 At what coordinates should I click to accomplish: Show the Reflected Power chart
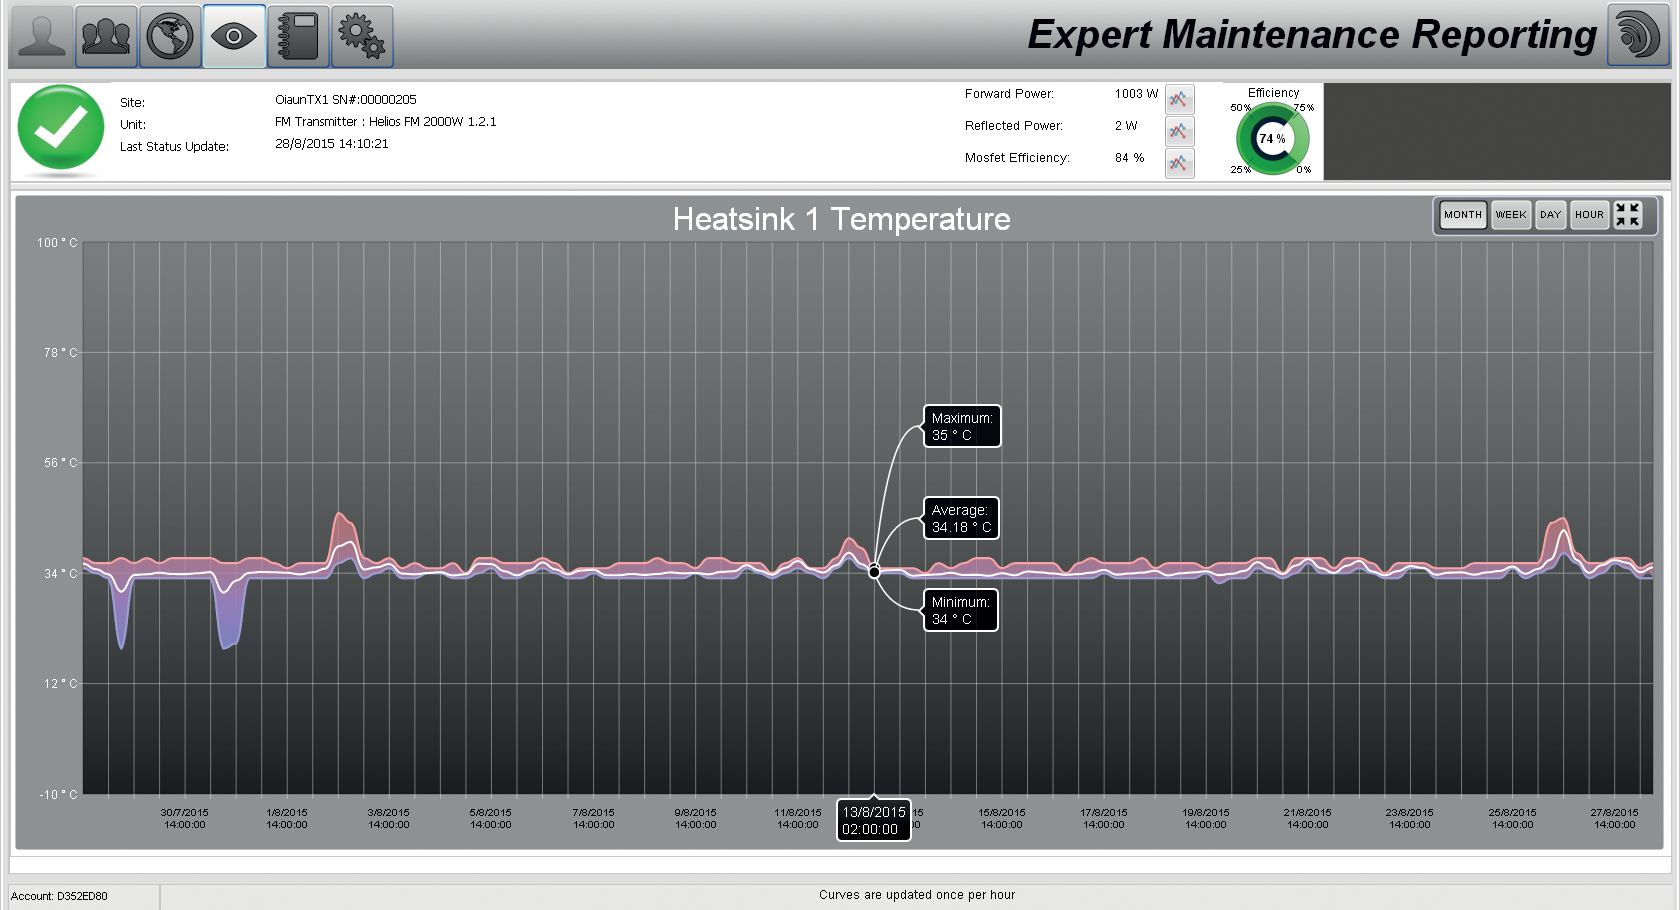coord(1179,131)
